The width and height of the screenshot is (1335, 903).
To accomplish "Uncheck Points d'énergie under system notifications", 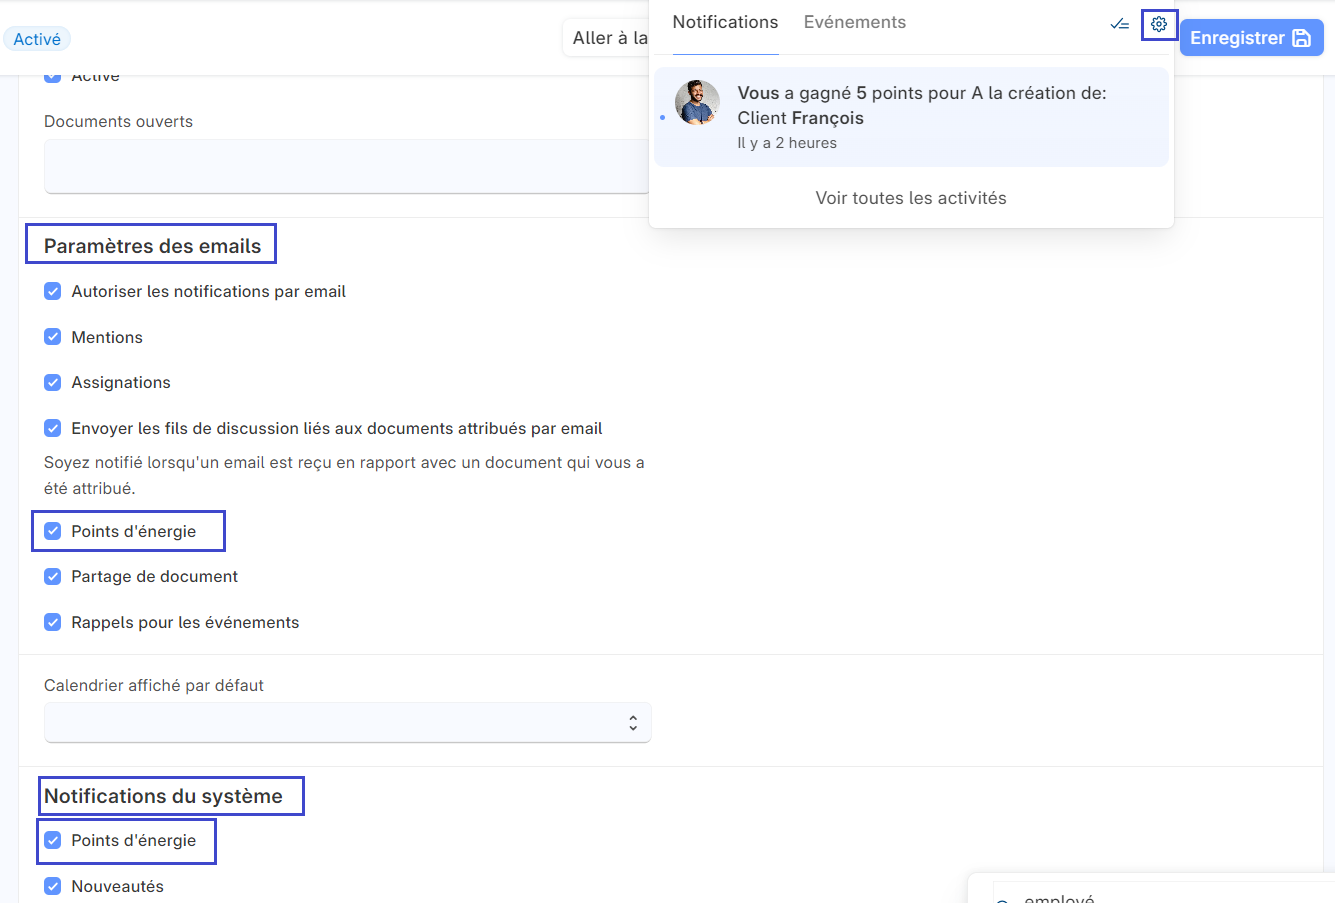I will (52, 841).
